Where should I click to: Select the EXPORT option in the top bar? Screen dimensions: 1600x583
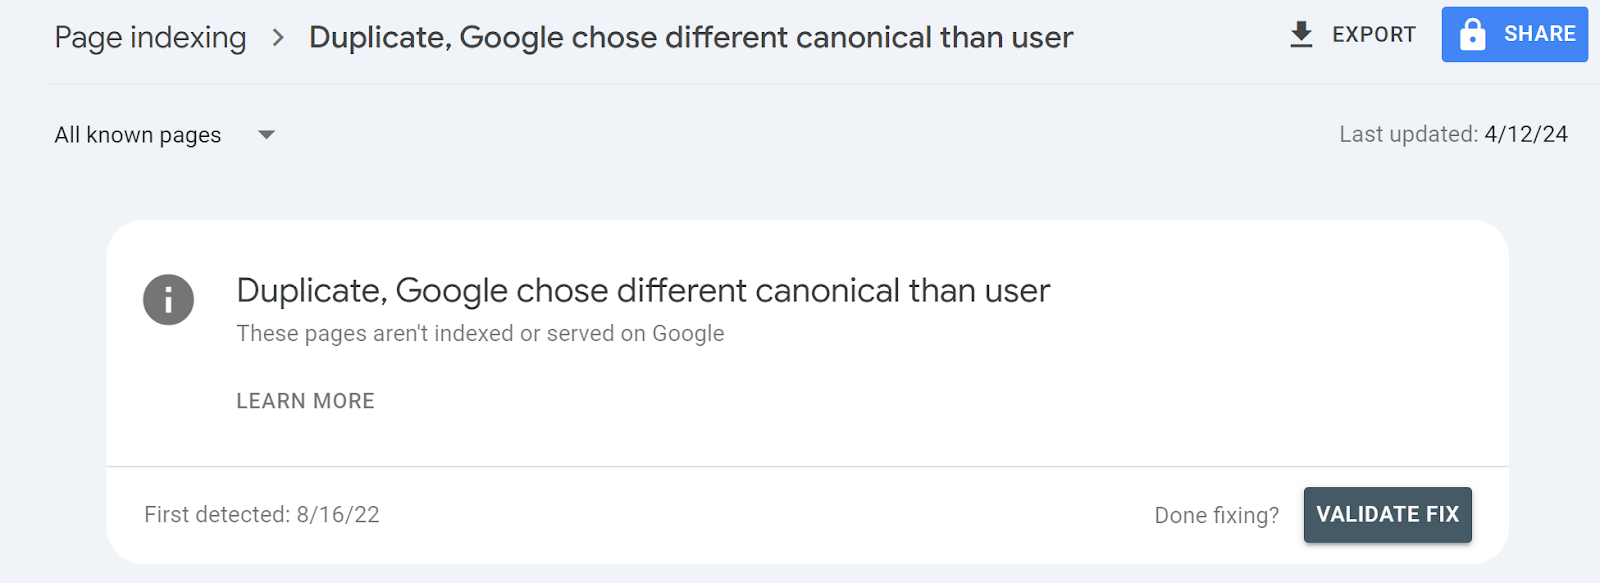click(x=1374, y=34)
